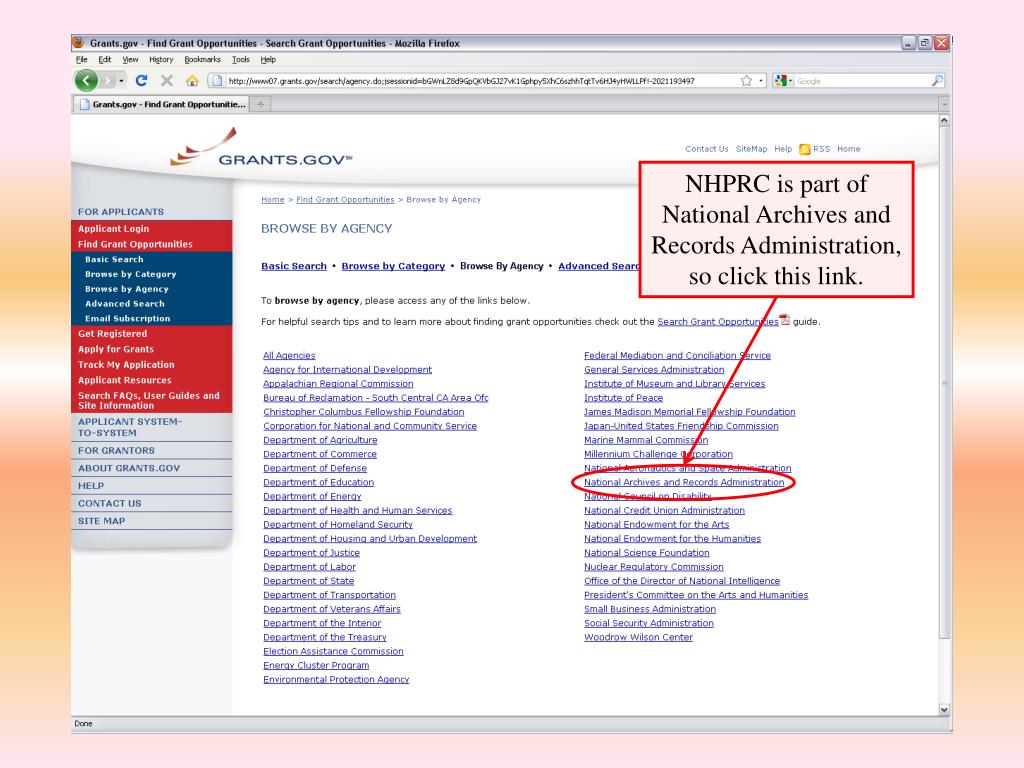Screen dimensions: 1024x768
Task: Open Institute of Museum and Library Services
Action: (674, 383)
